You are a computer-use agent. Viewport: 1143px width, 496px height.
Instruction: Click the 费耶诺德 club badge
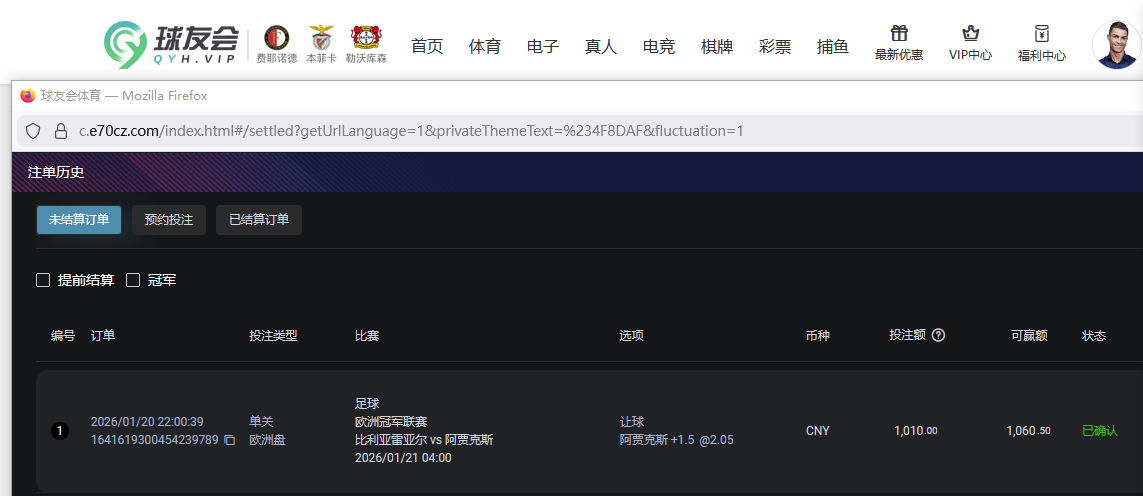[x=276, y=38]
